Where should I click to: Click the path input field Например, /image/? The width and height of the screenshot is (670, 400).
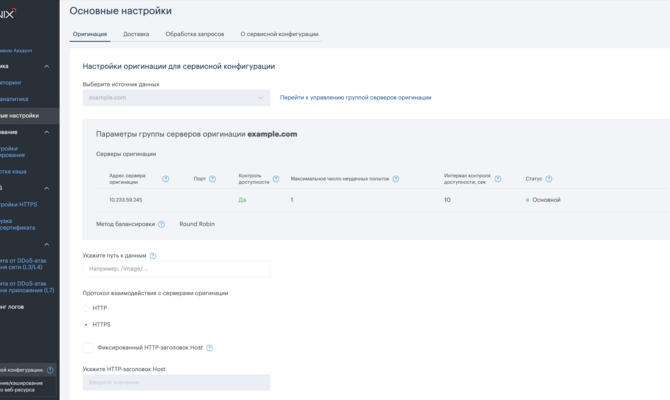tap(176, 269)
